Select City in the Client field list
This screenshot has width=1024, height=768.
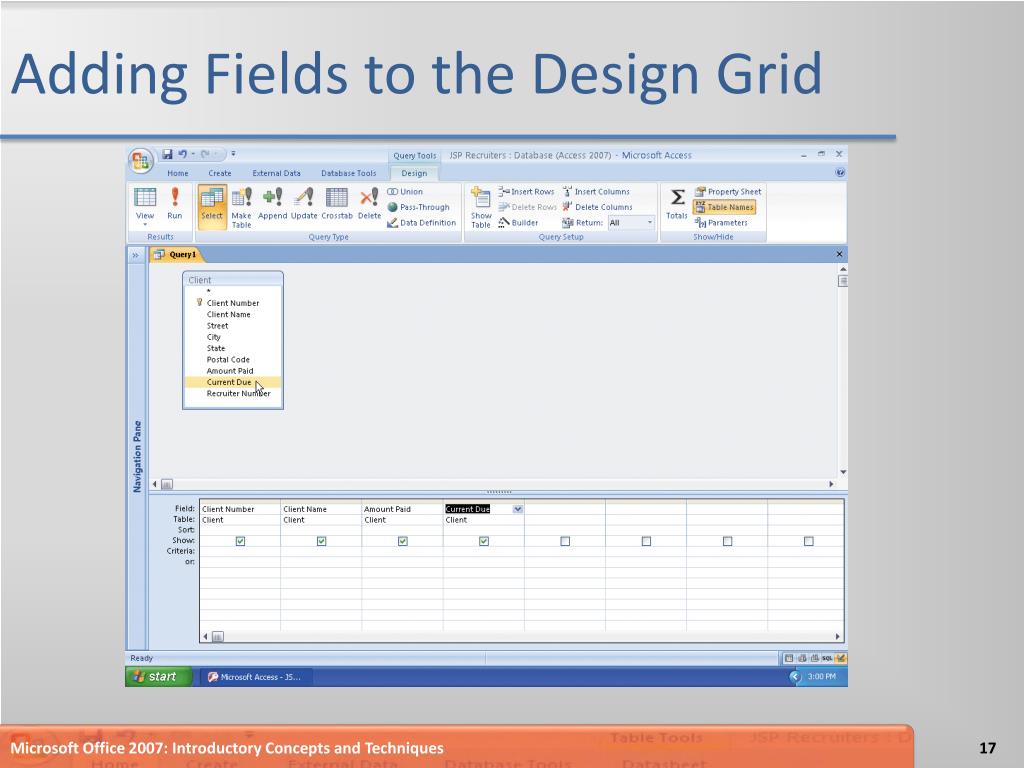(x=214, y=337)
